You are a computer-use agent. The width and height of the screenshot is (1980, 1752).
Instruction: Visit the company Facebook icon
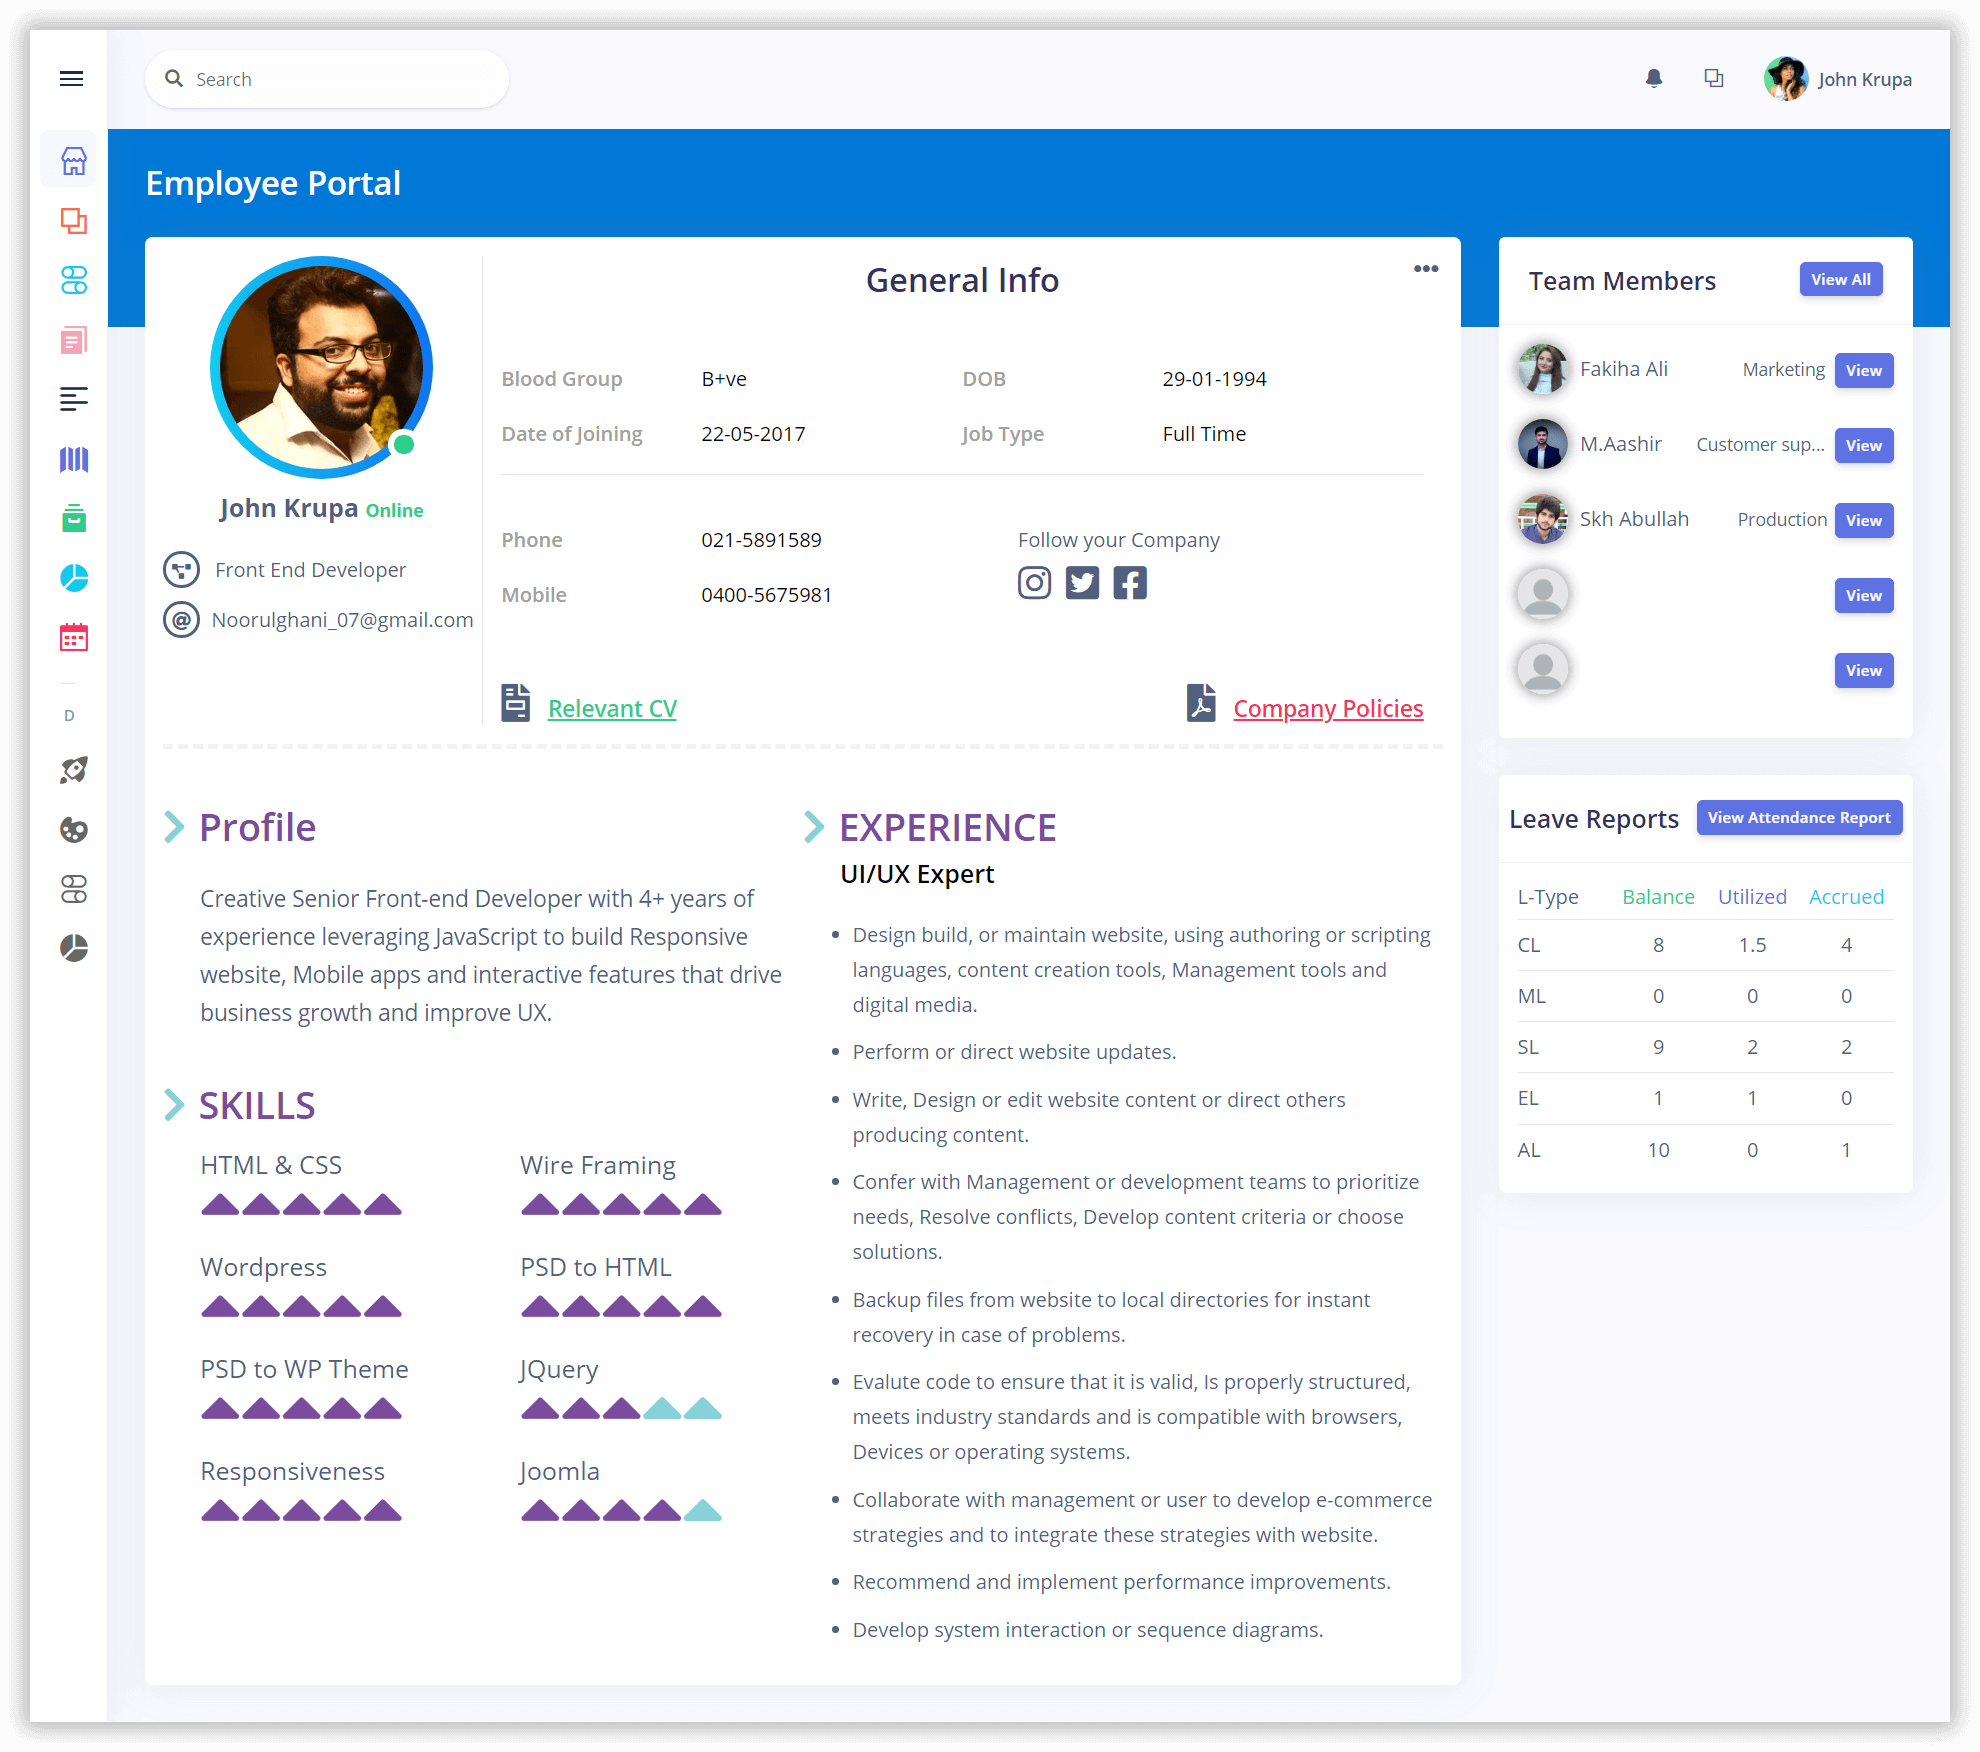click(1130, 583)
